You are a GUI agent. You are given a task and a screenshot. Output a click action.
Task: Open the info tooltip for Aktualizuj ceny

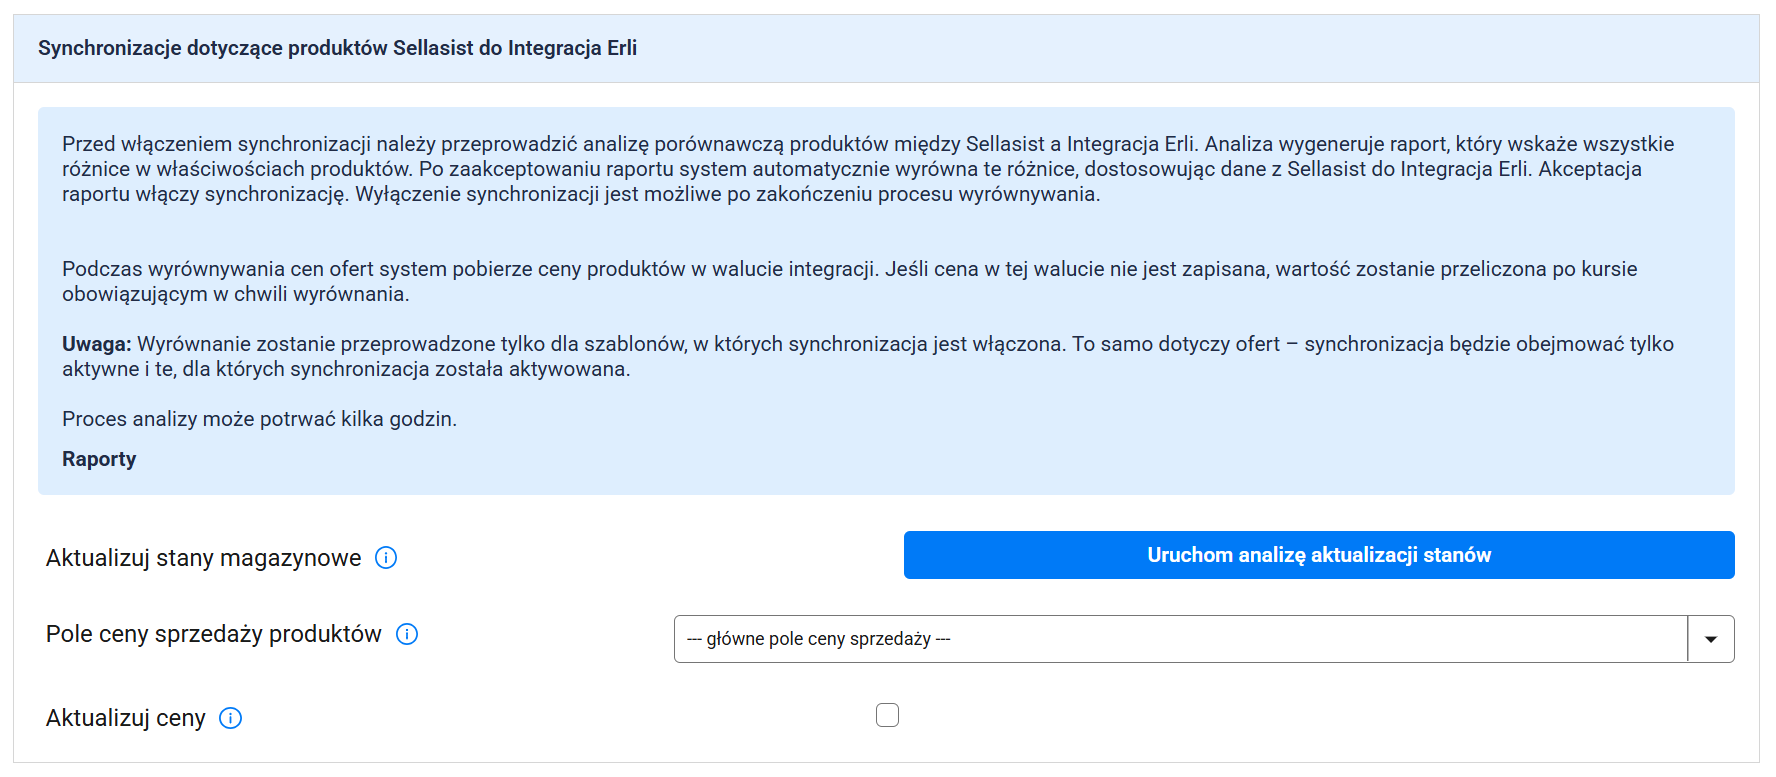(230, 718)
